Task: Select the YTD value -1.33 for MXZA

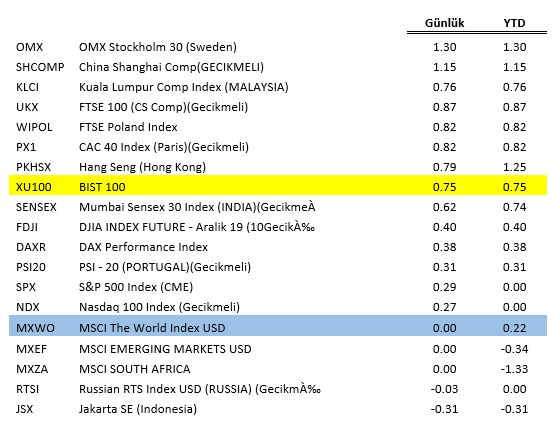Action: [514, 369]
